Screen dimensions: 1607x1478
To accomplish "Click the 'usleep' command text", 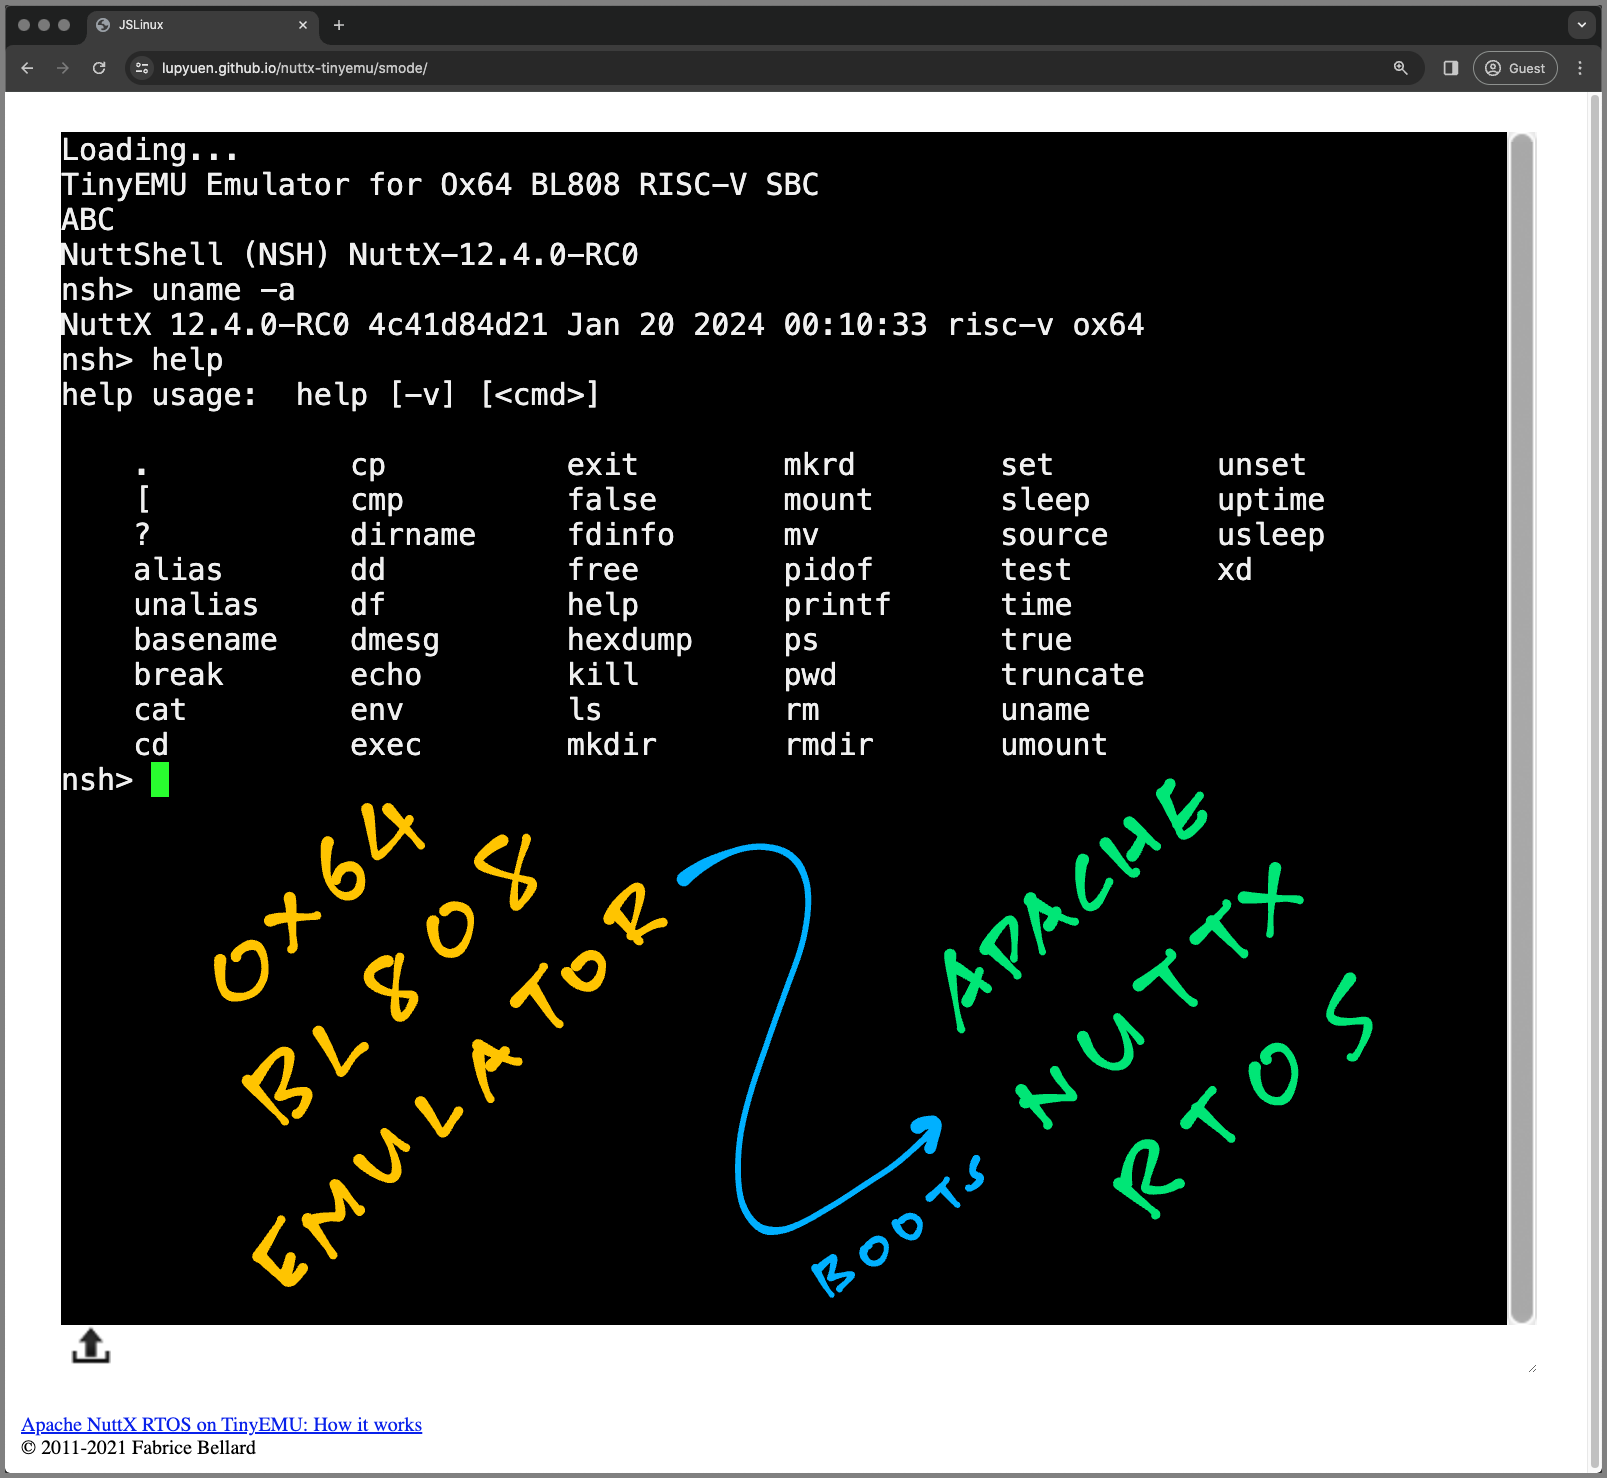I will pos(1271,535).
